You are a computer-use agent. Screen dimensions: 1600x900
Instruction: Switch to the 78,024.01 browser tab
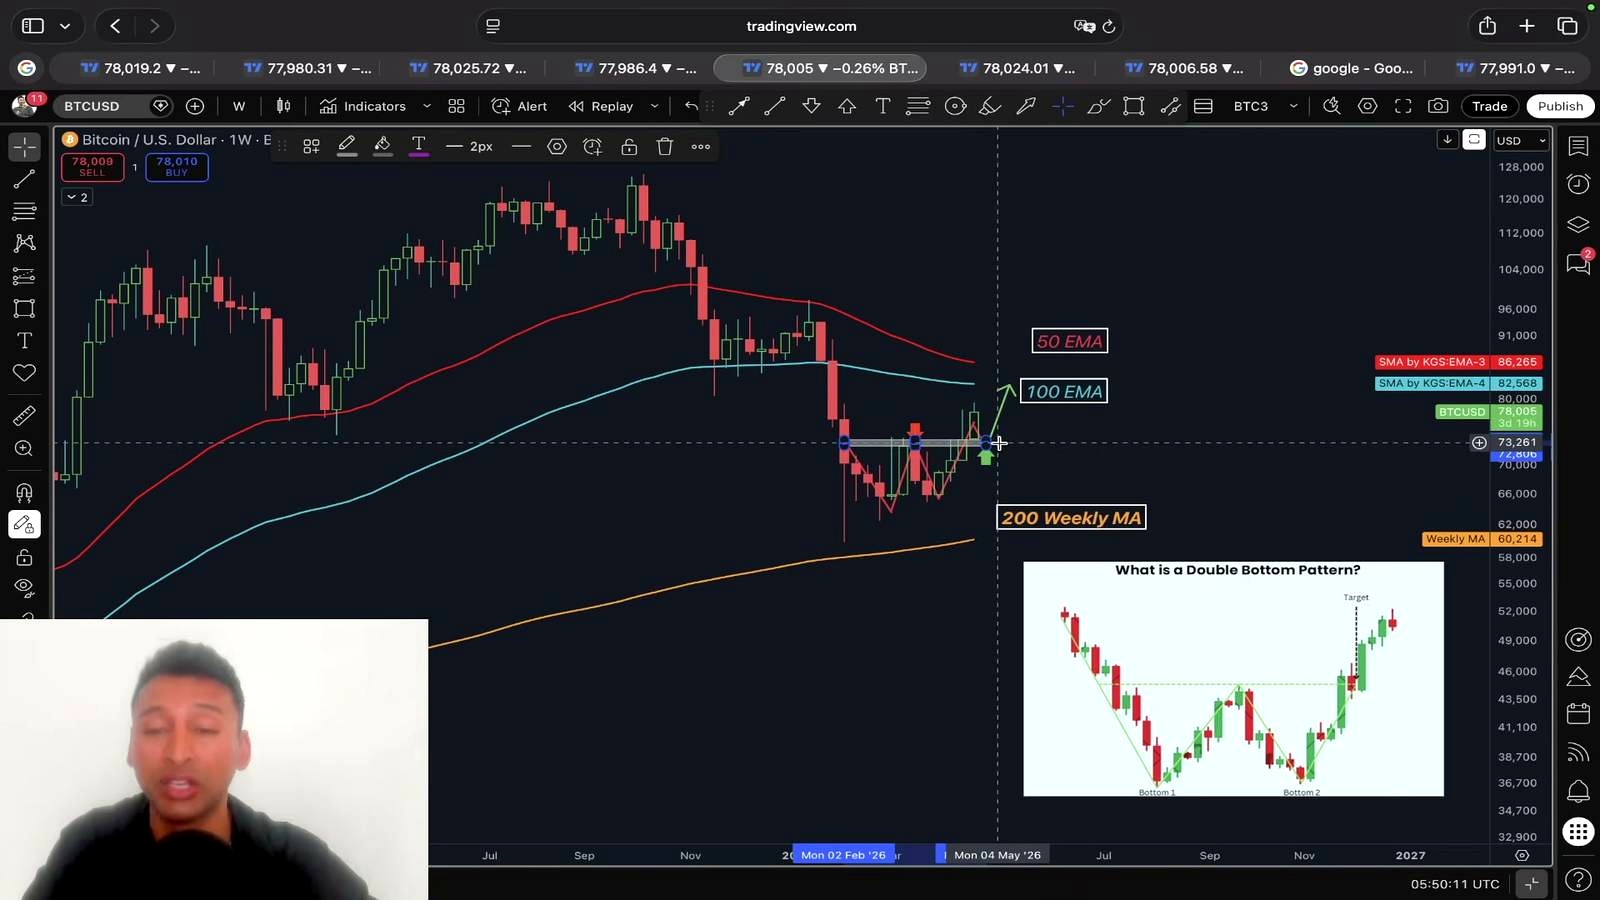(1017, 68)
